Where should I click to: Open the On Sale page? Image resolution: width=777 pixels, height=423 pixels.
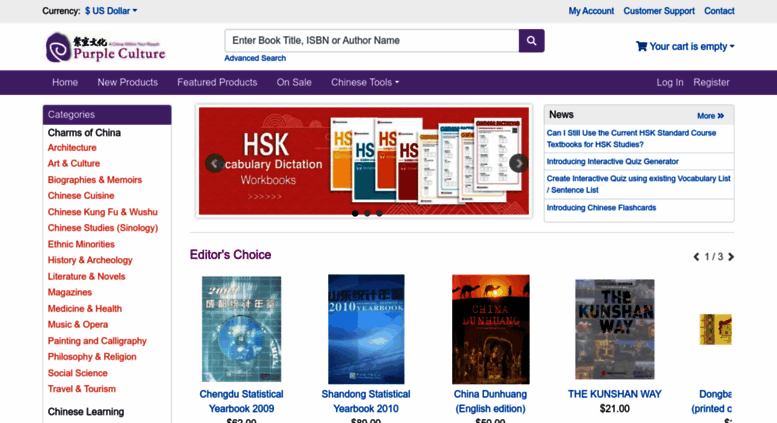tap(294, 82)
